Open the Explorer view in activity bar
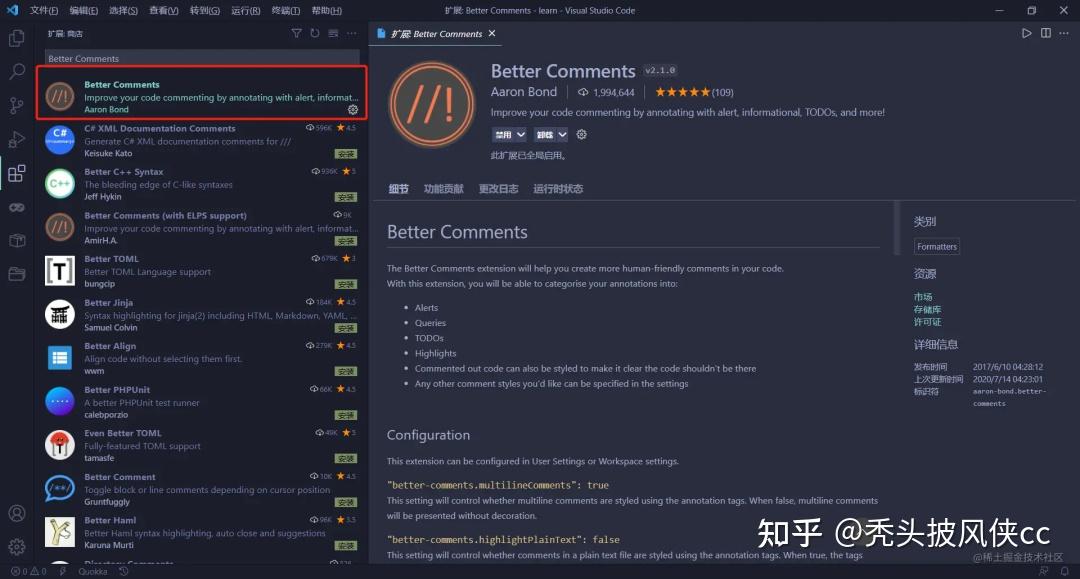The image size is (1080, 579). tap(17, 38)
